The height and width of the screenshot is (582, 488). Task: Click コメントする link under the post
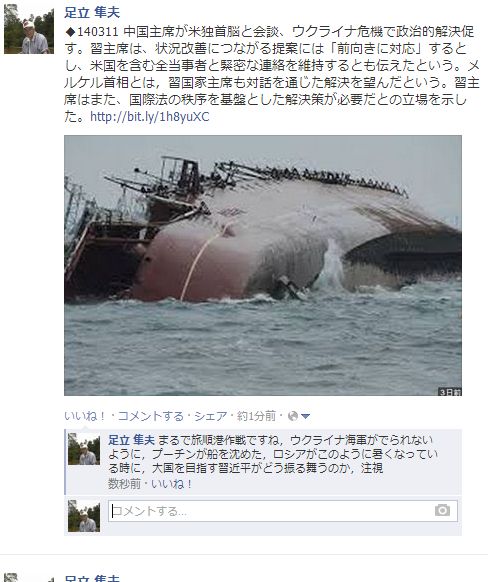(x=151, y=416)
